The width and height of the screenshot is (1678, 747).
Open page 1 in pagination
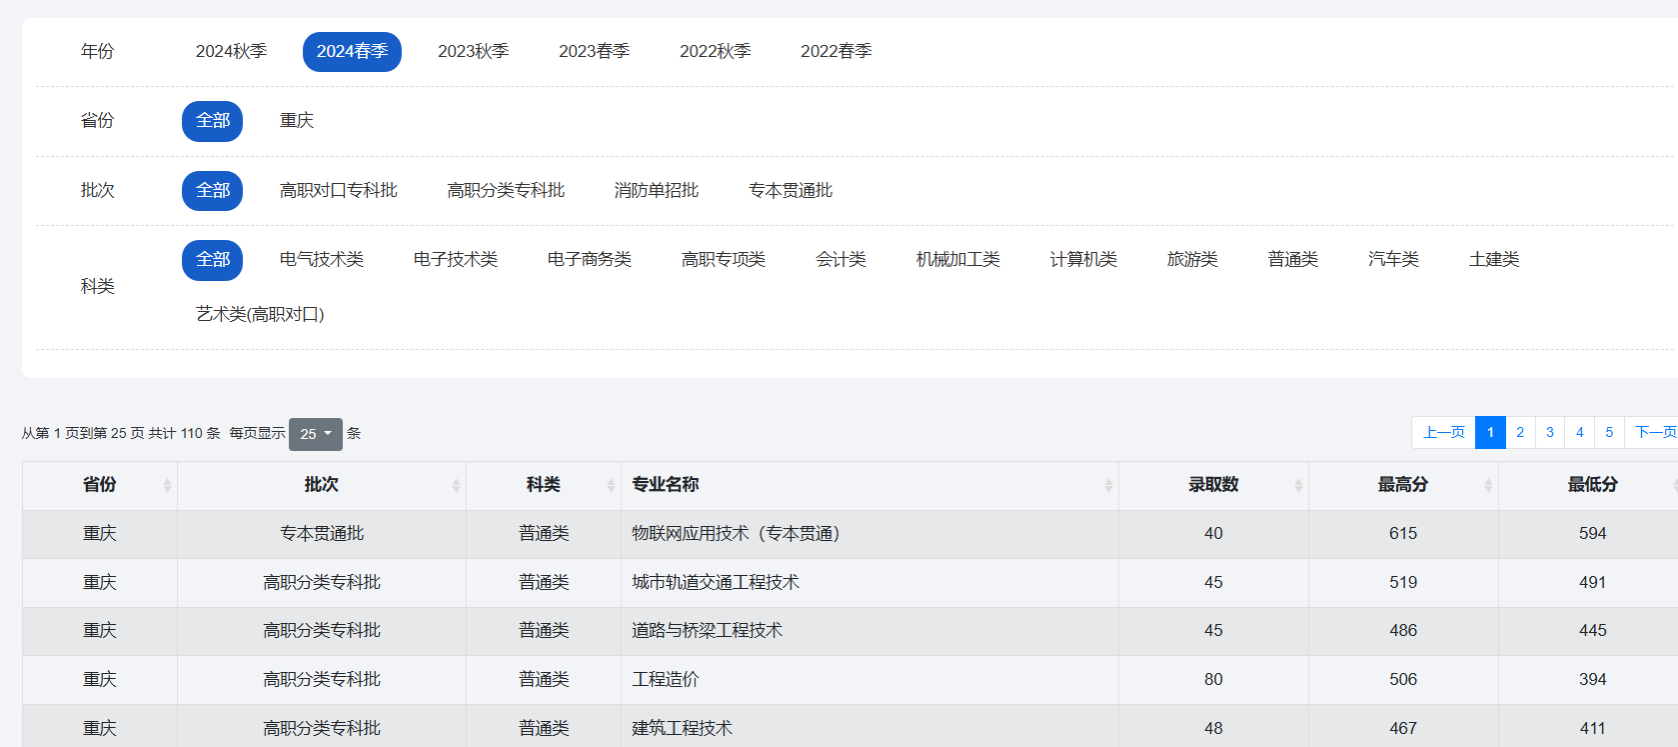pos(1490,433)
